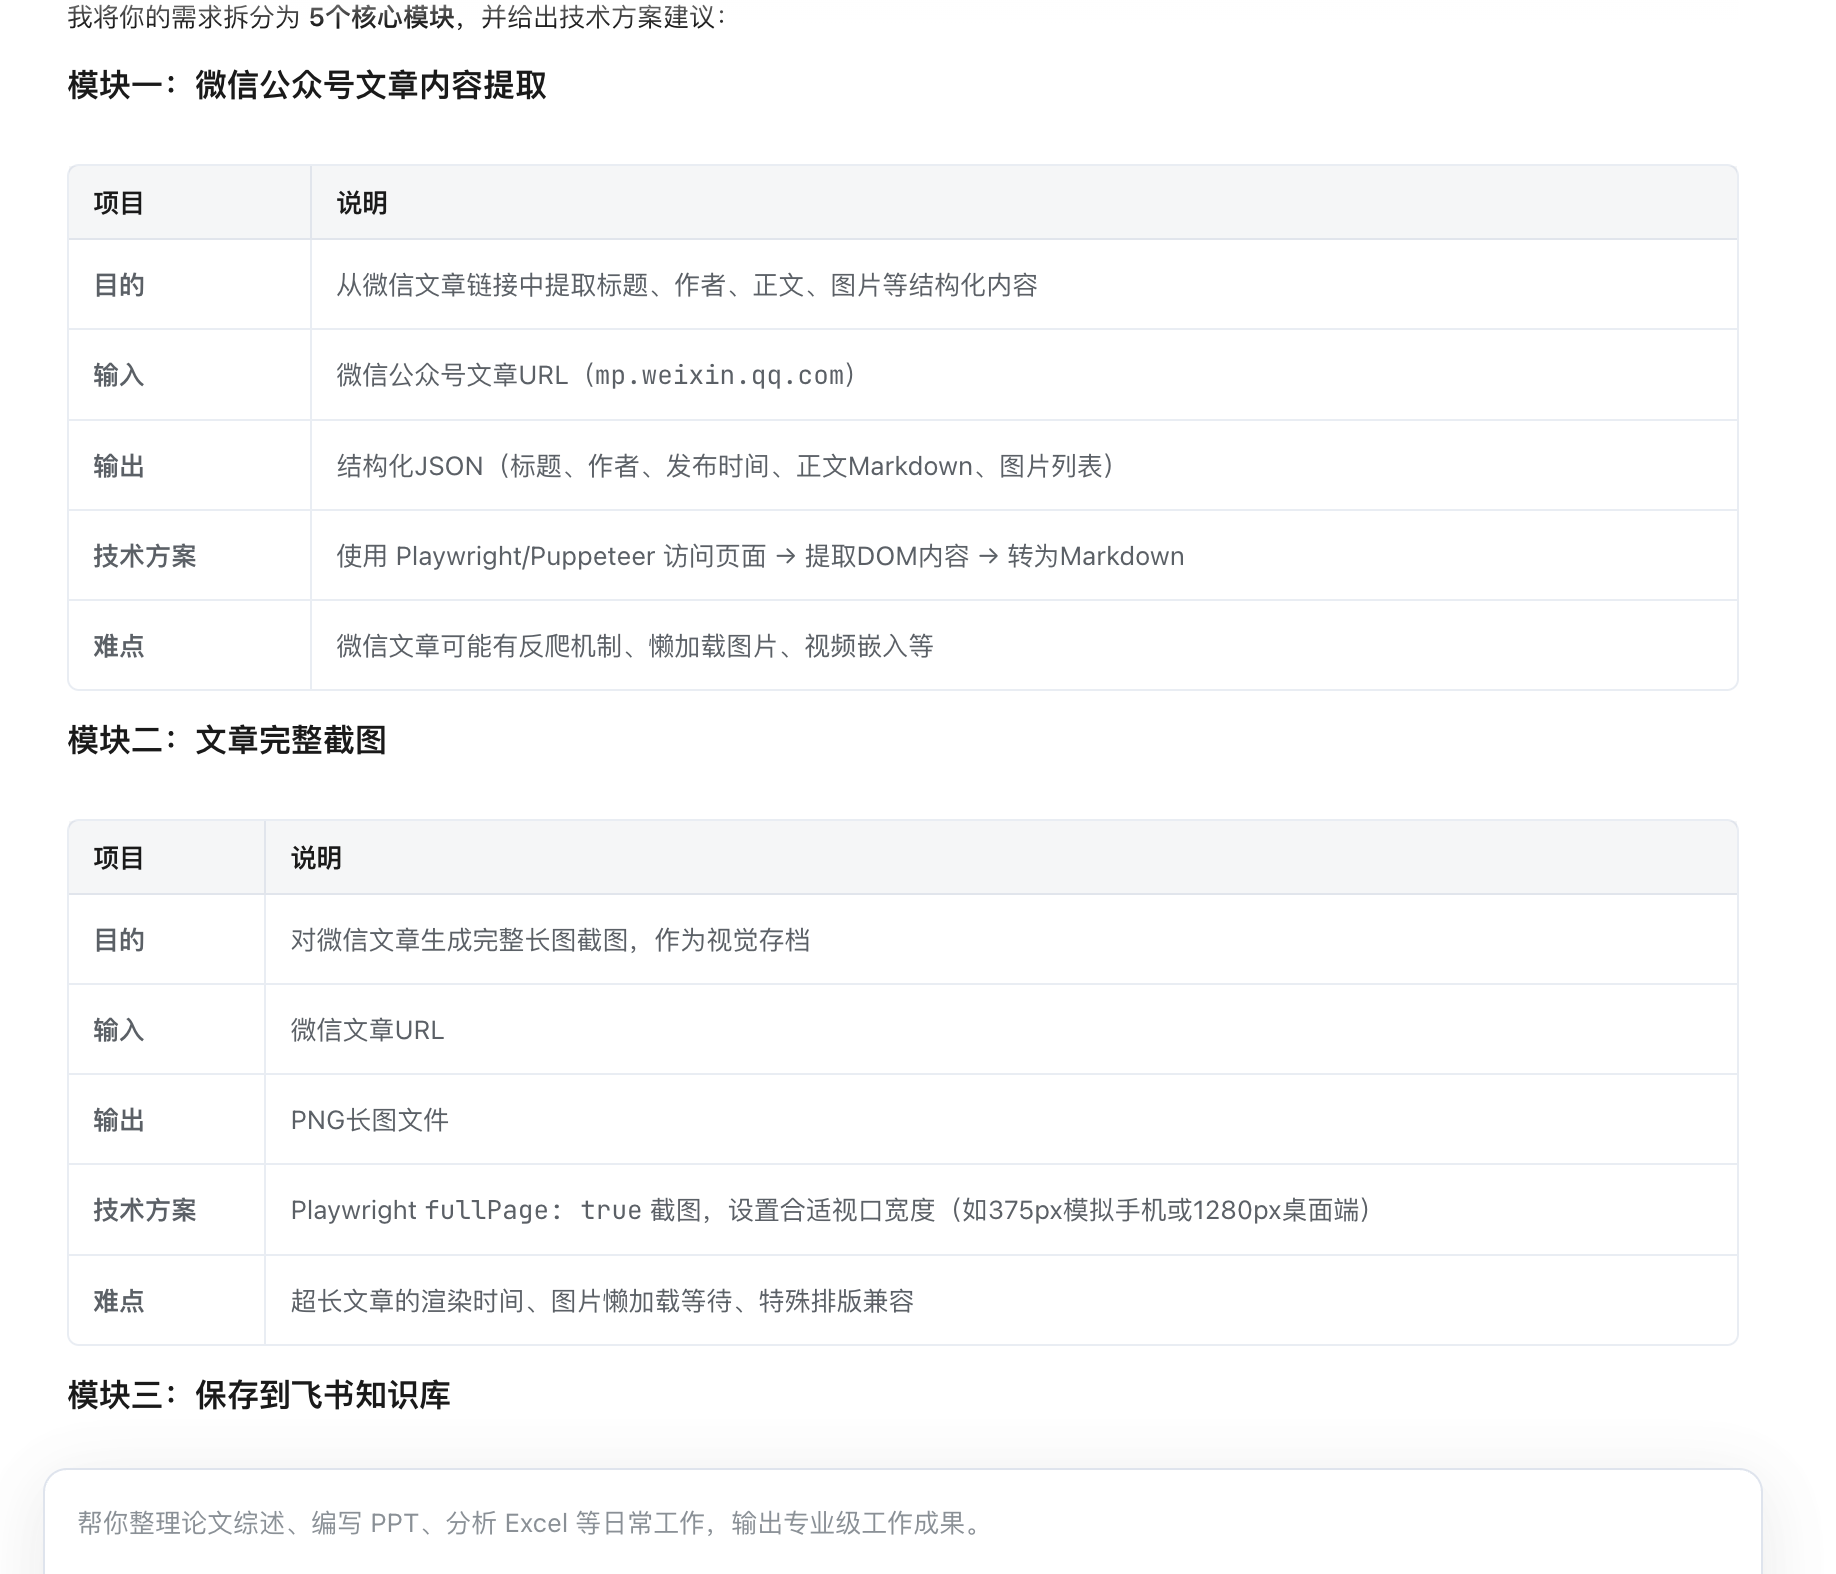Click the 模块三：保存到飞书知识库 heading
1836x1574 pixels.
click(259, 1395)
